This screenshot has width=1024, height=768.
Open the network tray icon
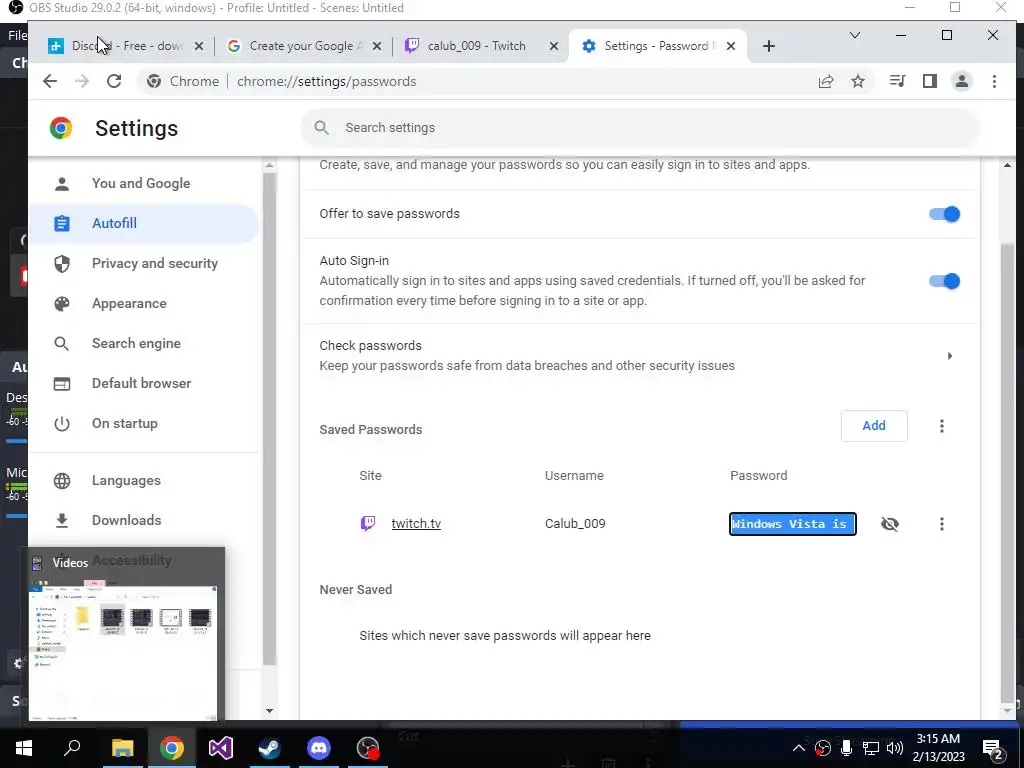pyautogui.click(x=871, y=748)
